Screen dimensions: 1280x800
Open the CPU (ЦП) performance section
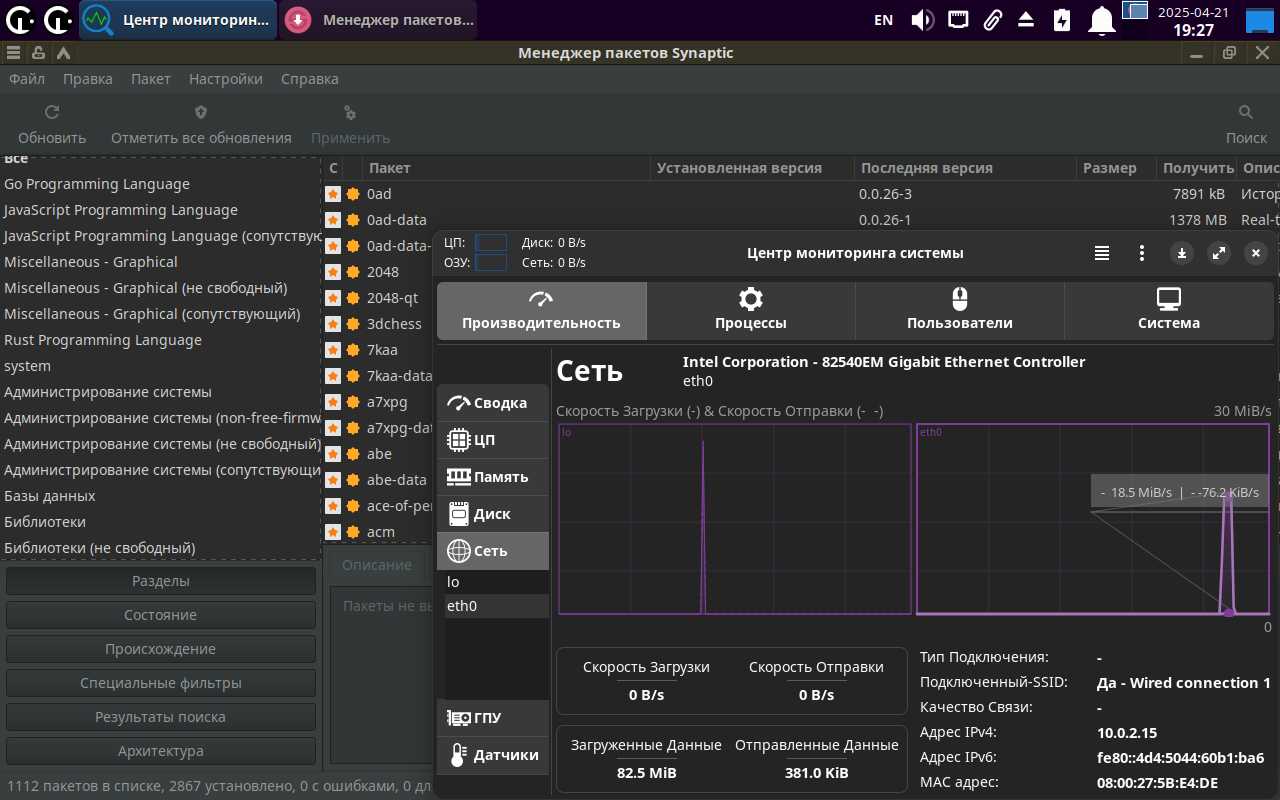pyautogui.click(x=492, y=440)
